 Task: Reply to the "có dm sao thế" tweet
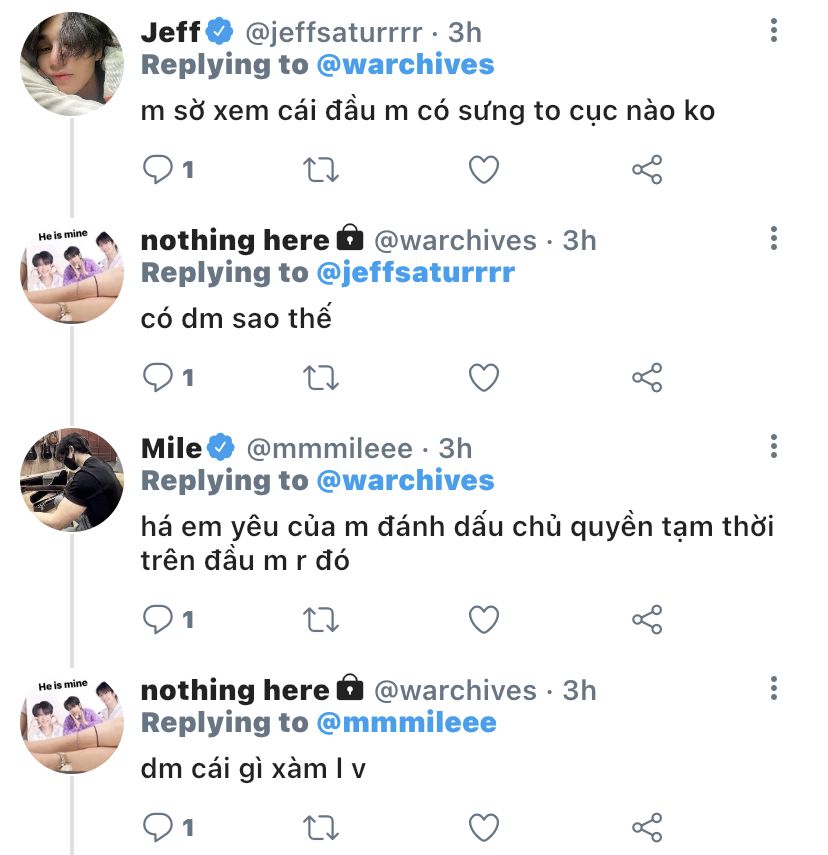tap(158, 377)
